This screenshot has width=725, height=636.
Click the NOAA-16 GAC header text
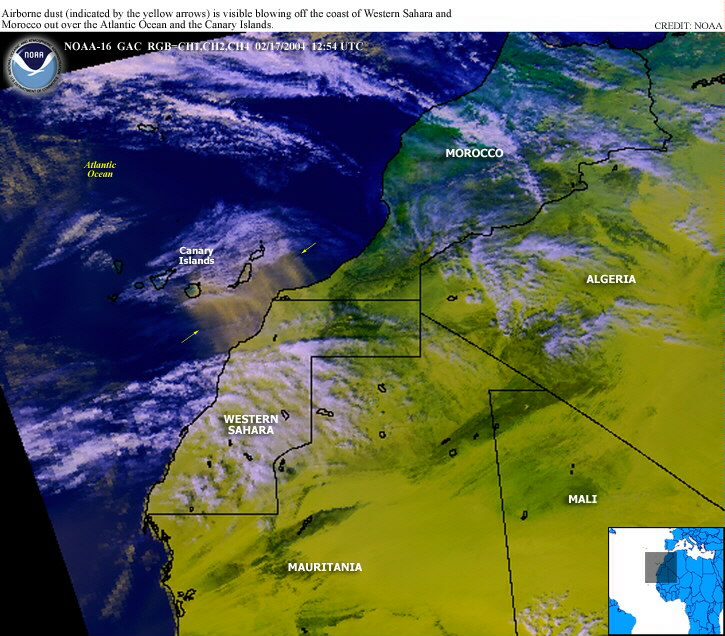[x=103, y=46]
